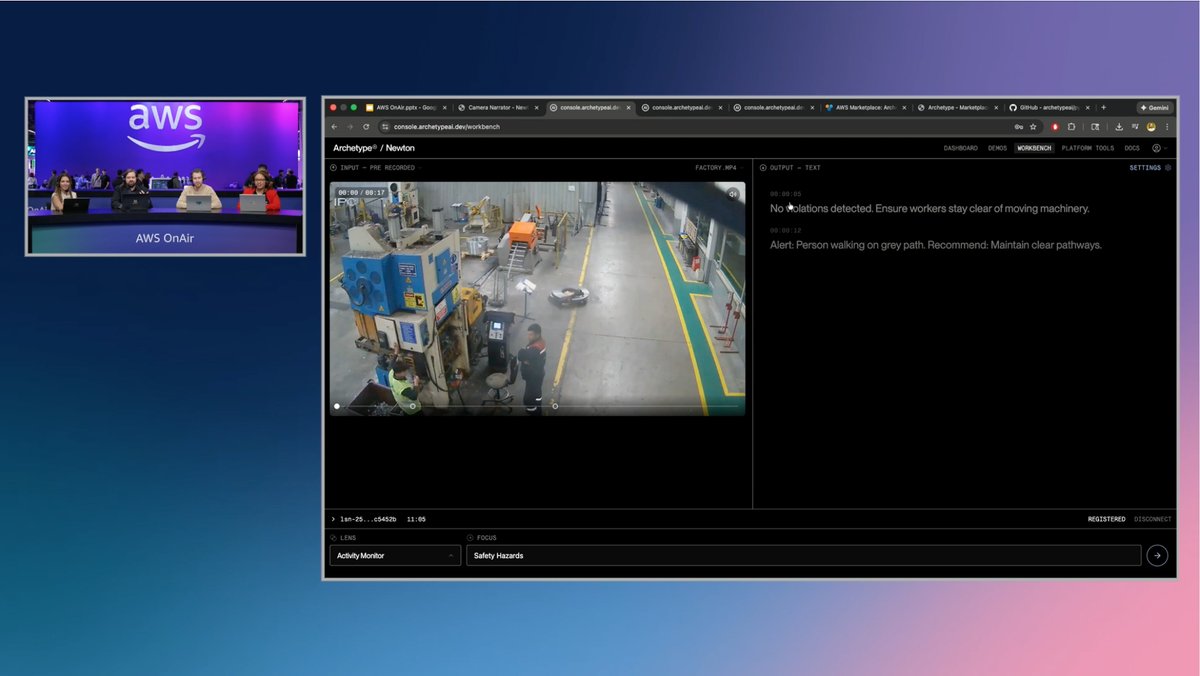The image size is (1200, 676).
Task: Open the Gemini button in the tab bar
Action: pyautogui.click(x=1154, y=107)
